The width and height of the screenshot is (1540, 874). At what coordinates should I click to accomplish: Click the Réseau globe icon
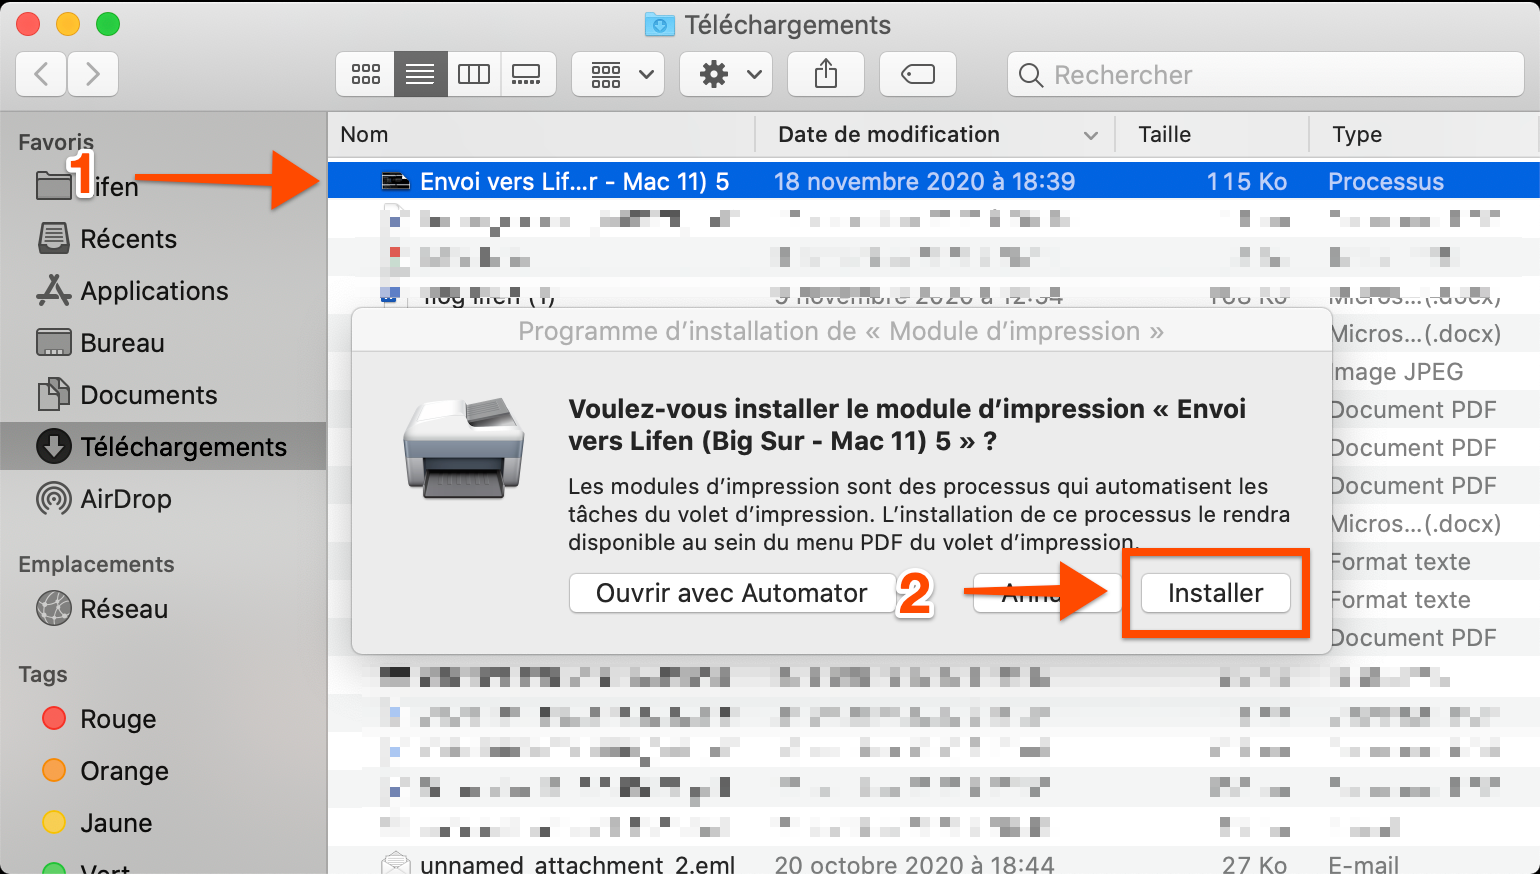coord(54,608)
